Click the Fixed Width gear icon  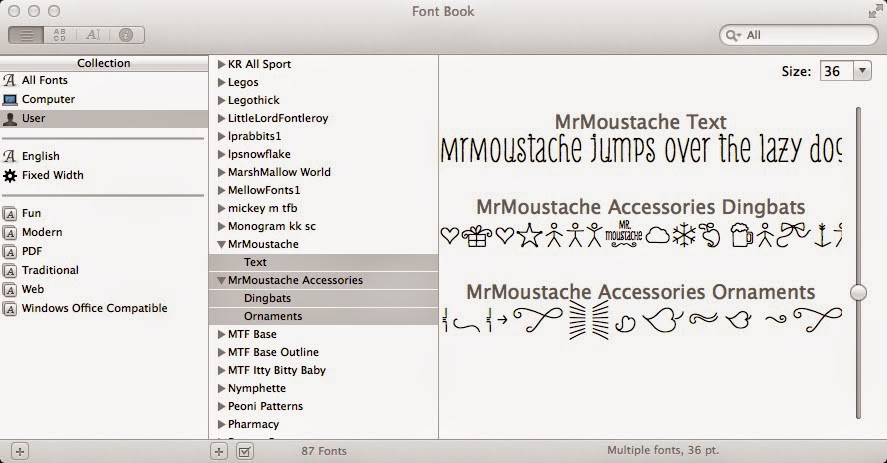[x=10, y=175]
